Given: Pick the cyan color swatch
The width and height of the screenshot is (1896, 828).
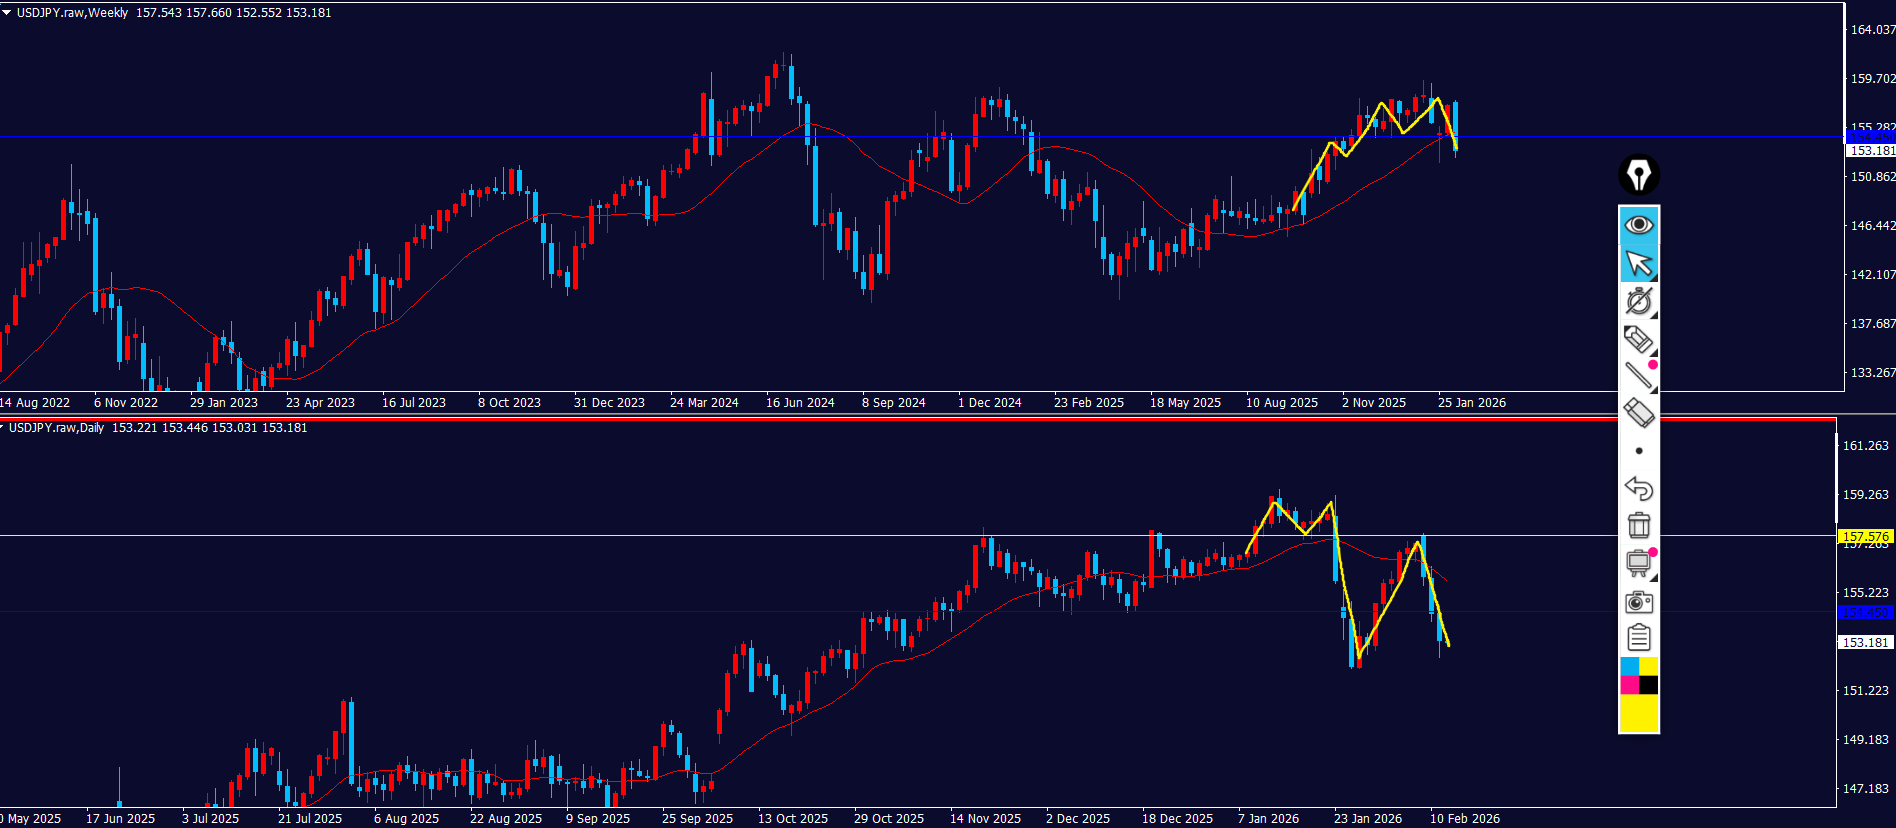Looking at the screenshot, I should pyautogui.click(x=1629, y=667).
